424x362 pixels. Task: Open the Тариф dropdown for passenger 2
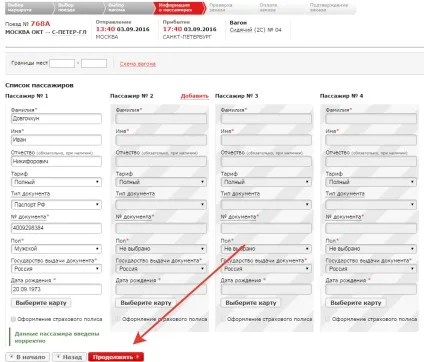(161, 182)
